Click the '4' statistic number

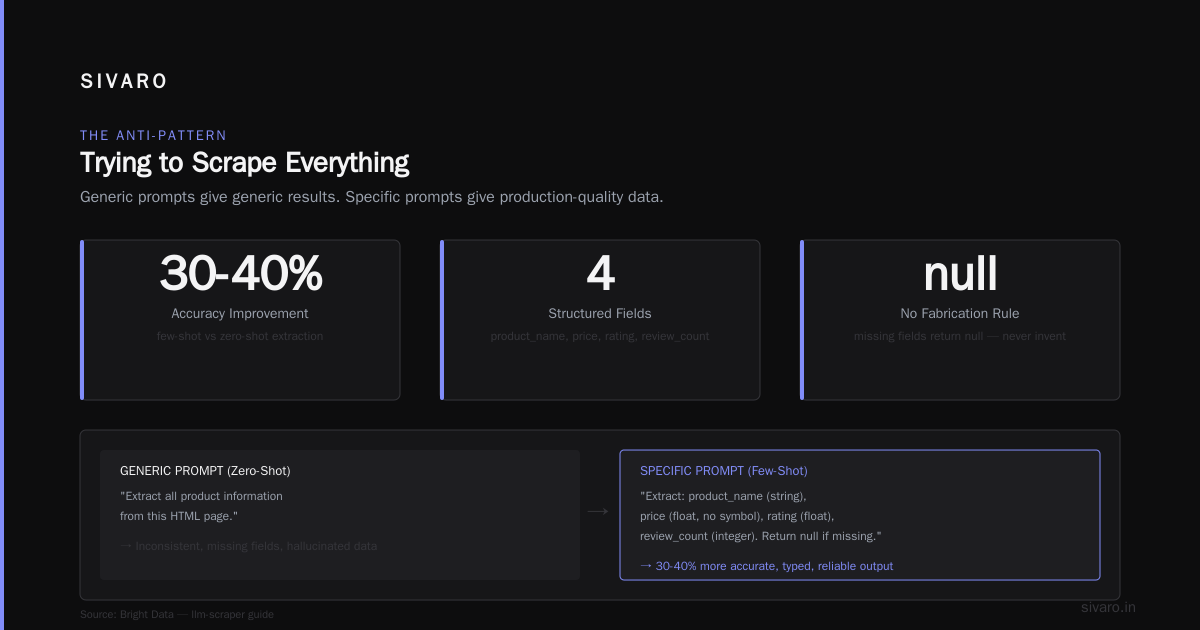[600, 273]
